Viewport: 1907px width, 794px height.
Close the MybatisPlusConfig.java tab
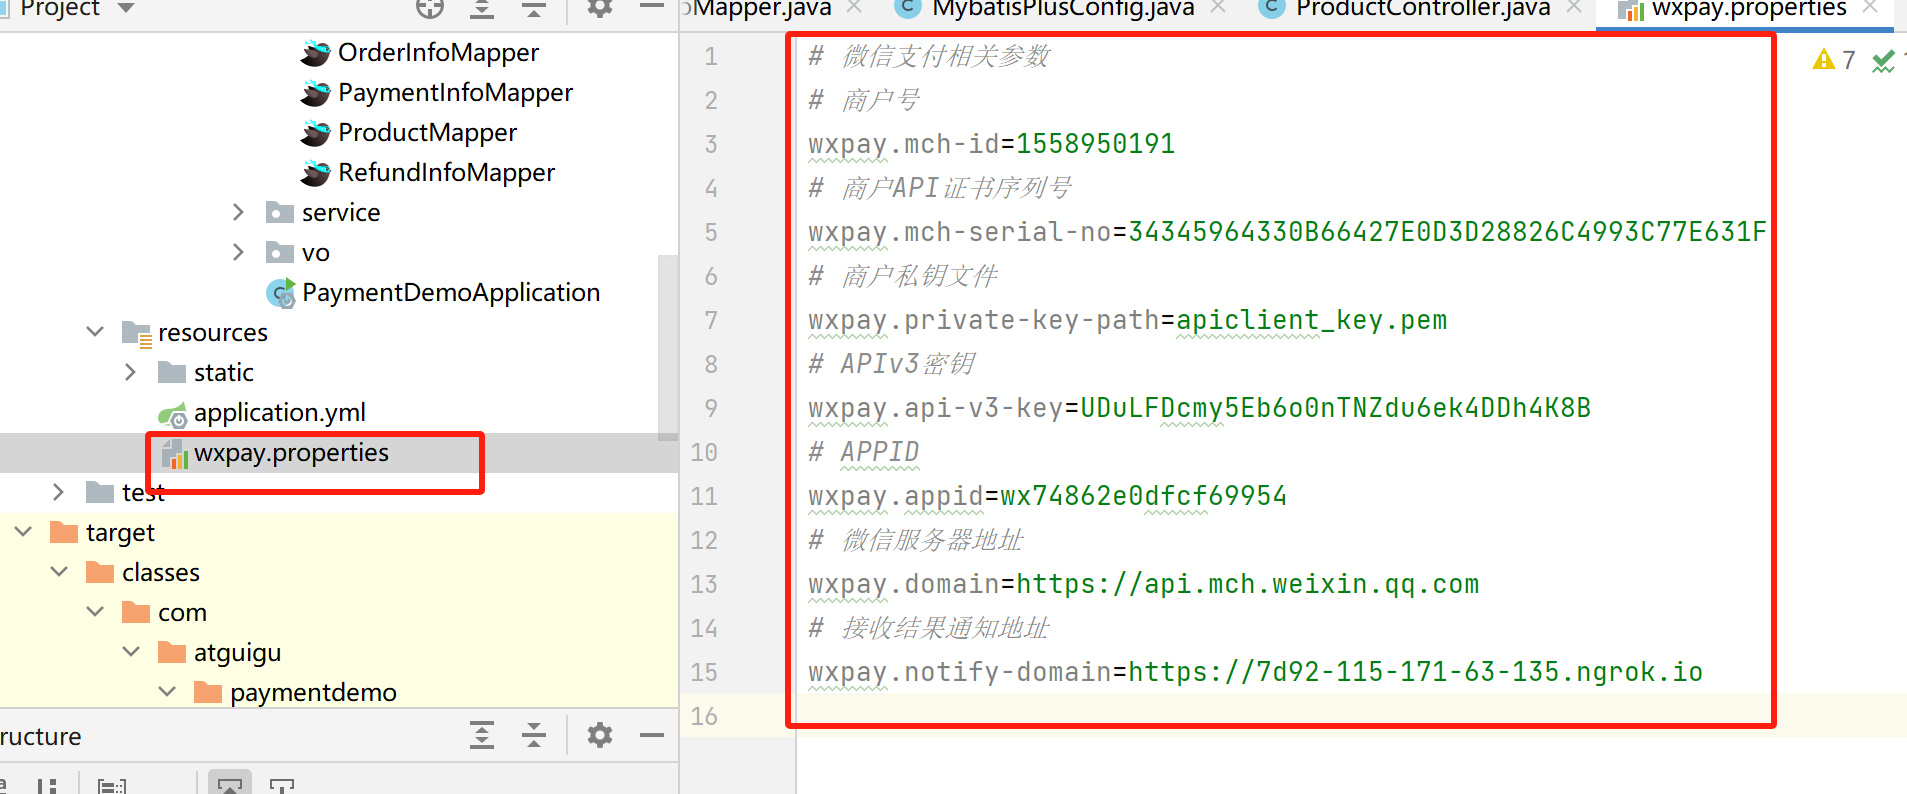pyautogui.click(x=1218, y=7)
